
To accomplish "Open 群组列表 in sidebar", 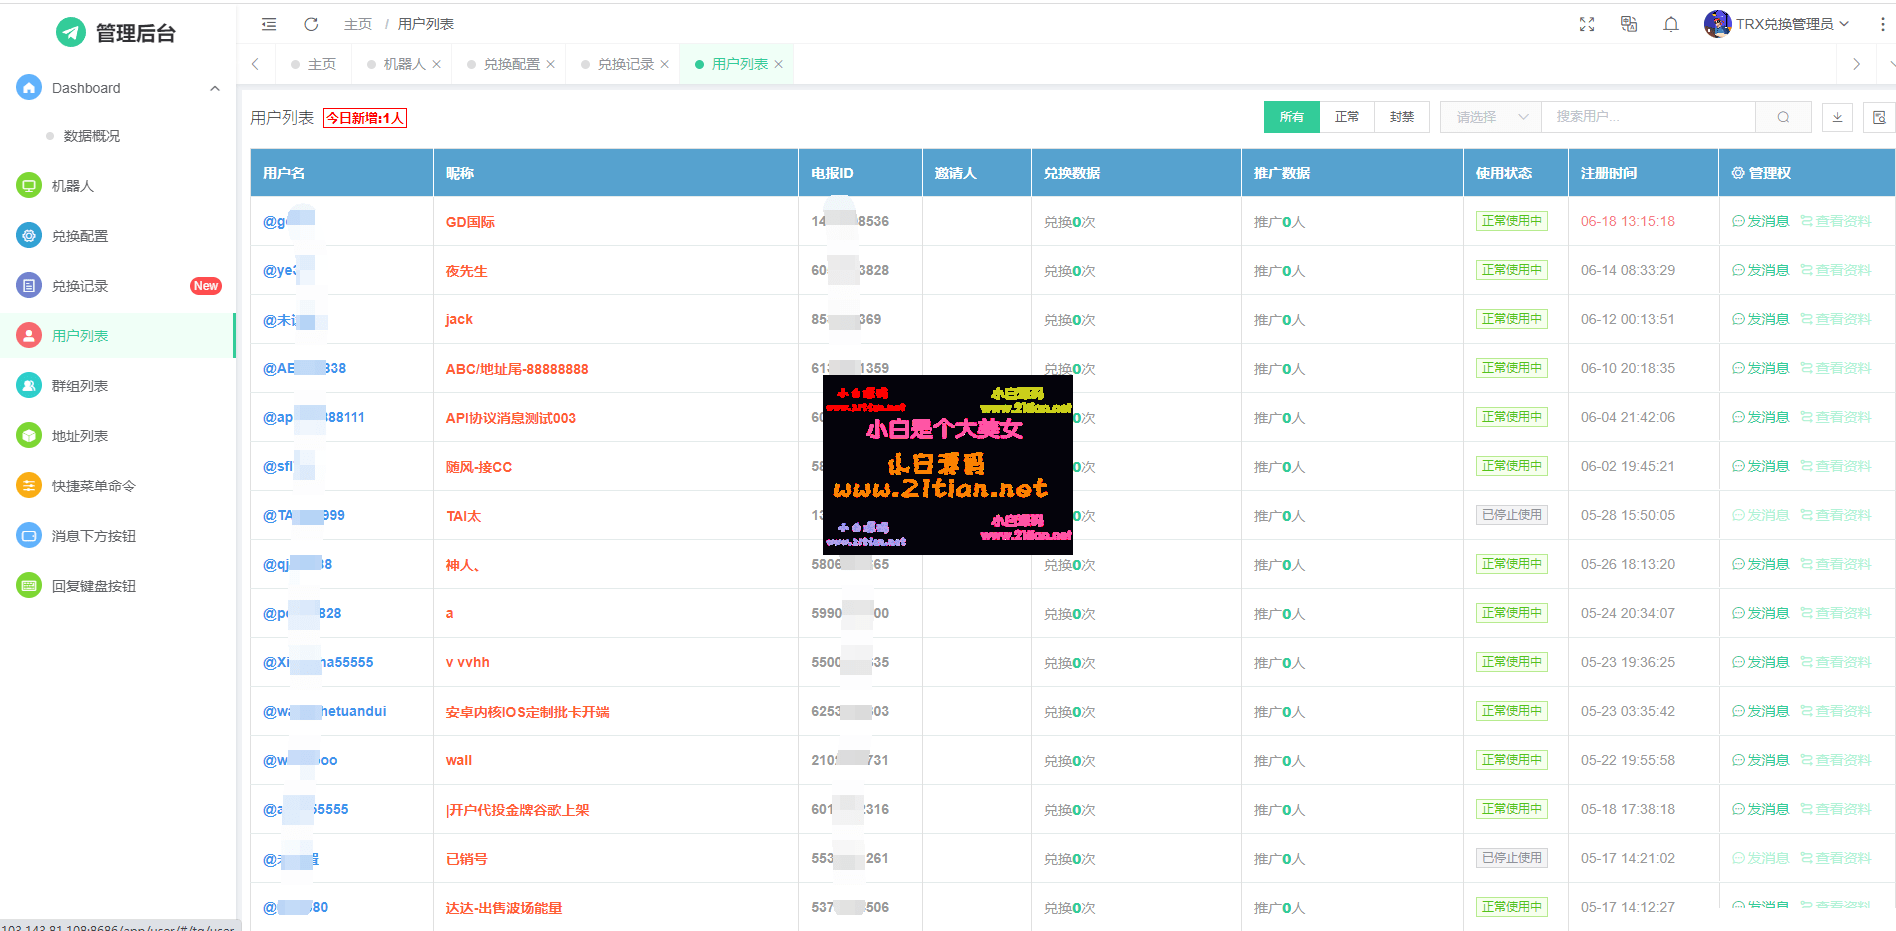I will (80, 386).
